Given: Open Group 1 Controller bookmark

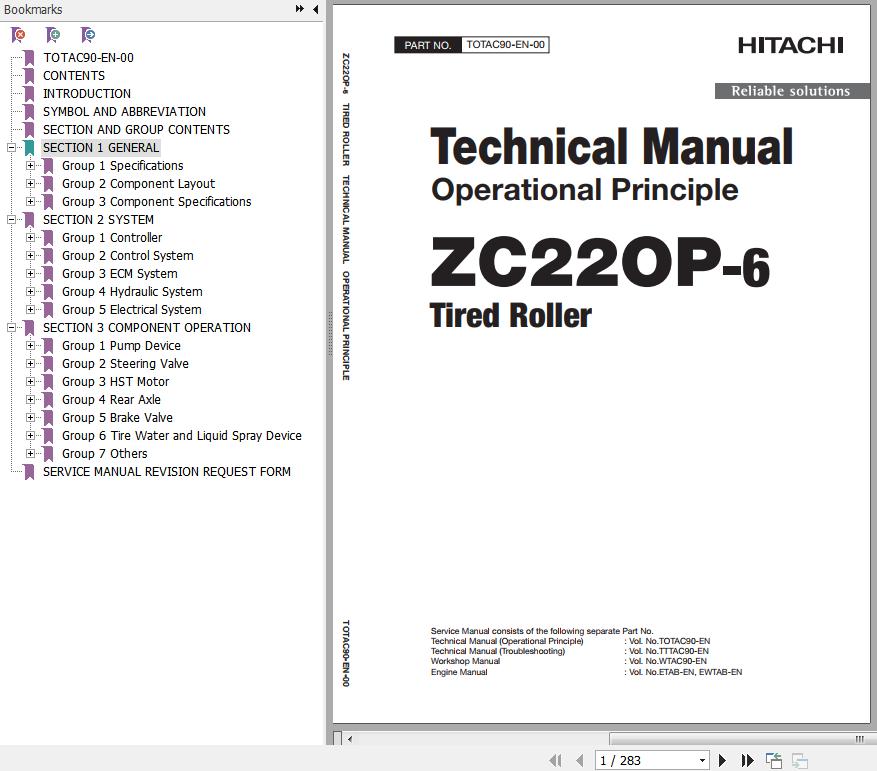Looking at the screenshot, I should click(112, 237).
